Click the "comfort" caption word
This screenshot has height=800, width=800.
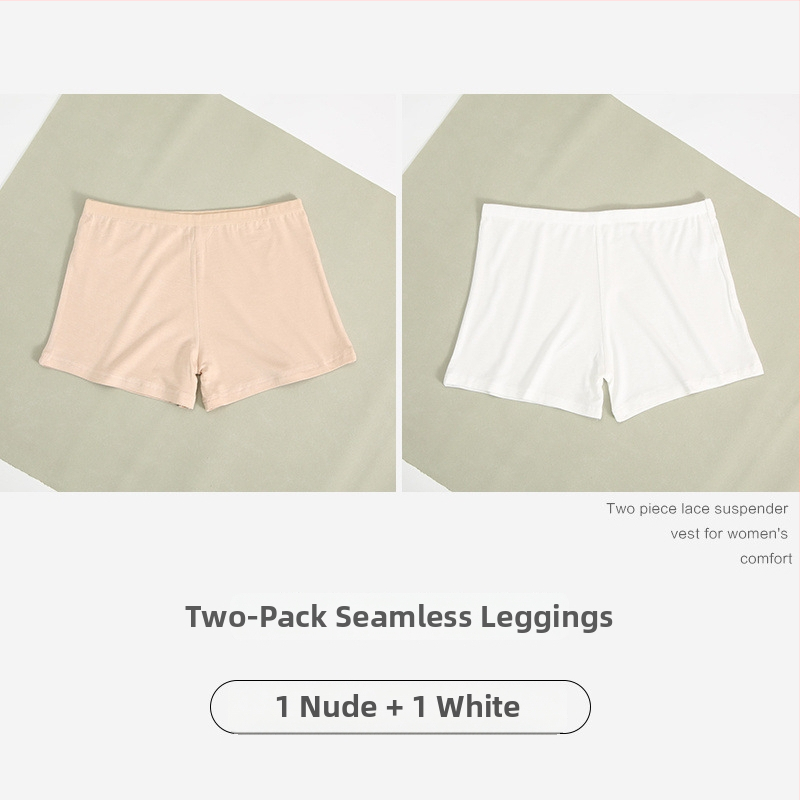(766, 559)
